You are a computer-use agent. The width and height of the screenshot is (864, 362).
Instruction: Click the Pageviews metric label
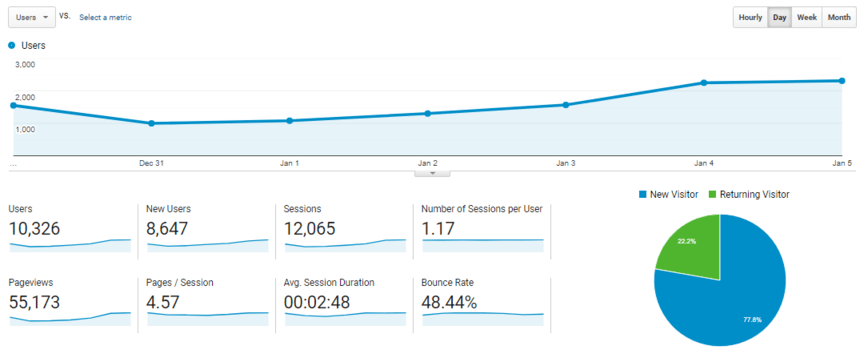point(31,283)
